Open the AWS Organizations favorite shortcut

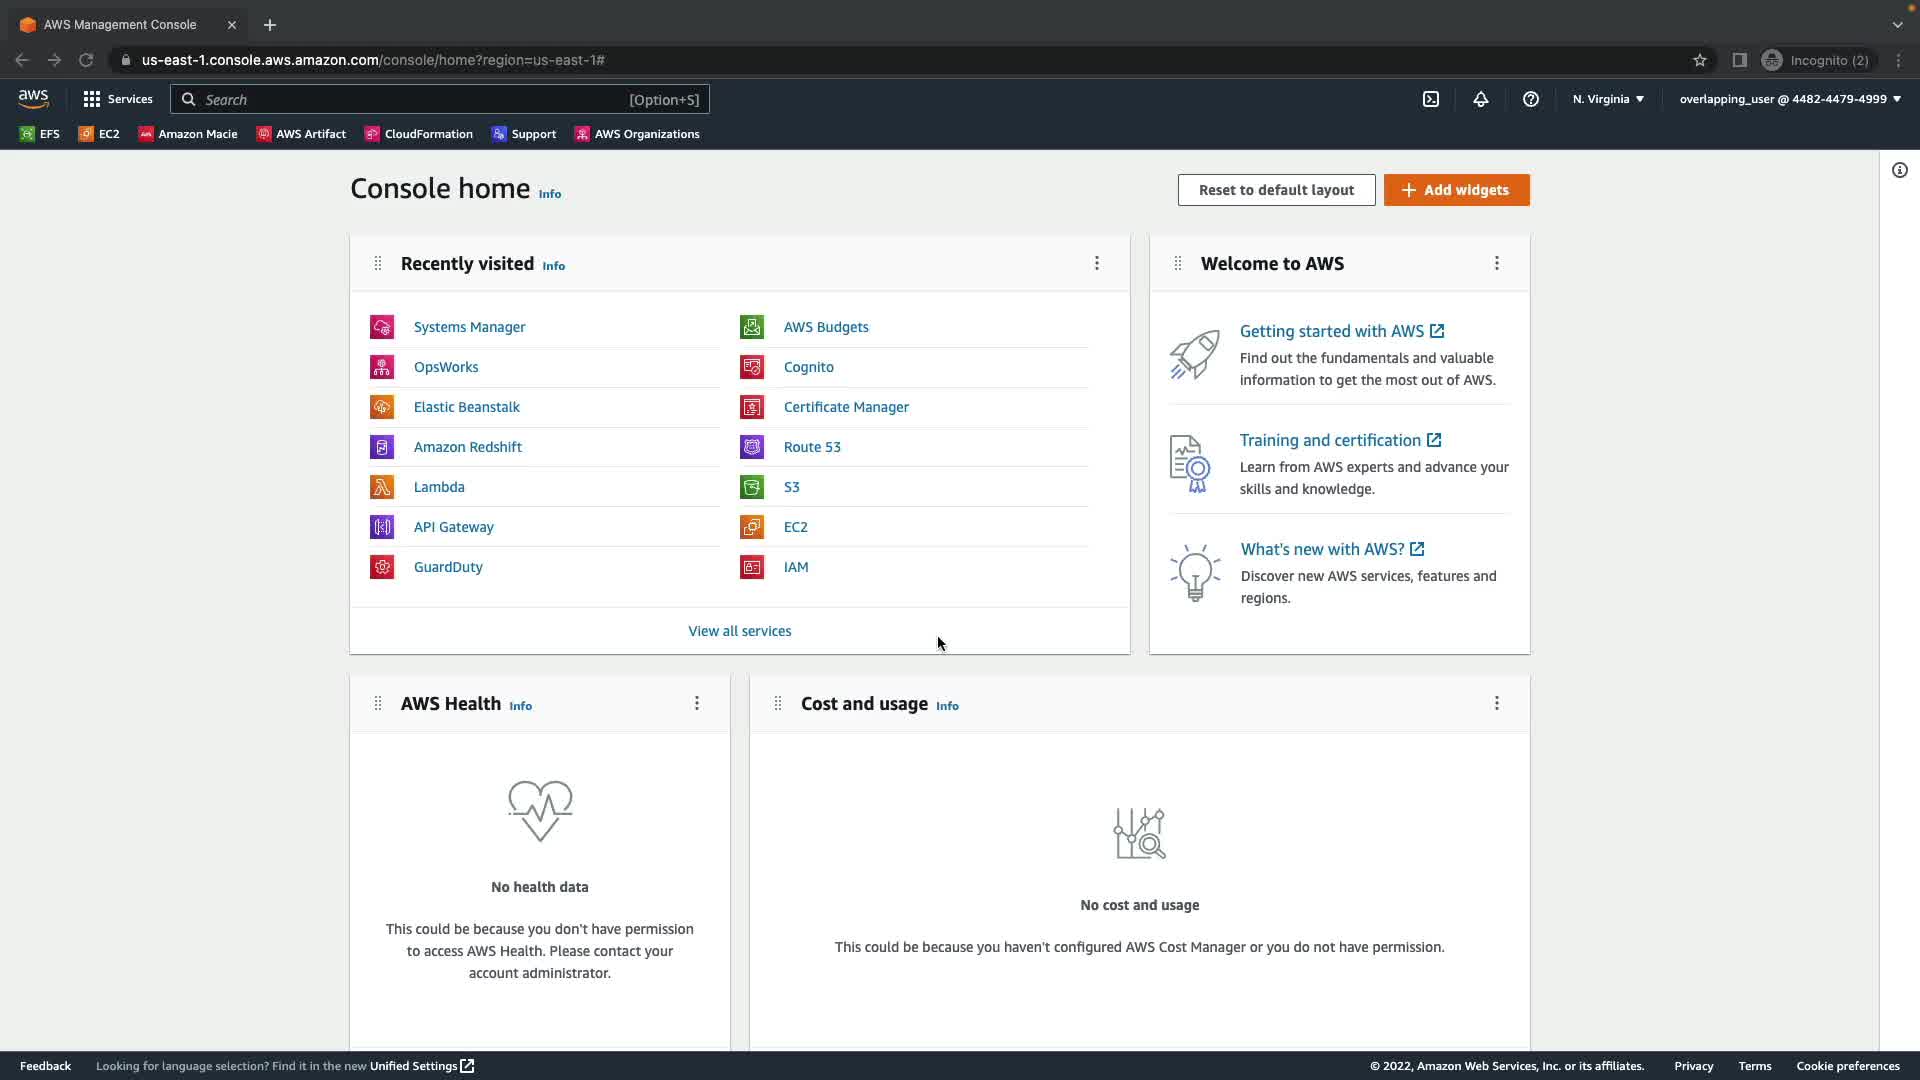(x=637, y=134)
